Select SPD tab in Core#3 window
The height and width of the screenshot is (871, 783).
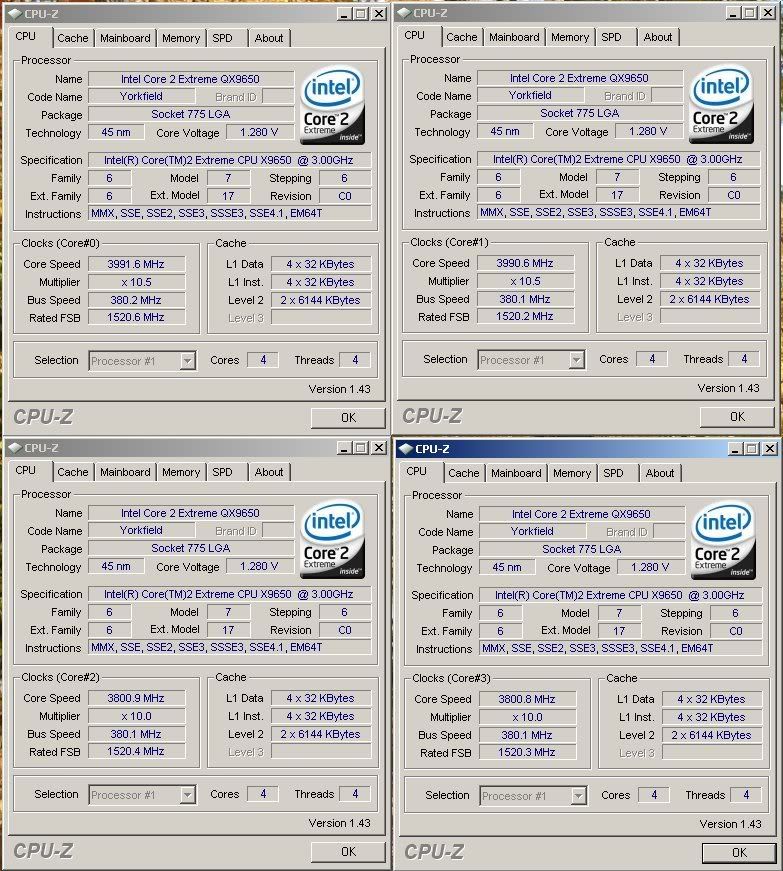[x=613, y=473]
